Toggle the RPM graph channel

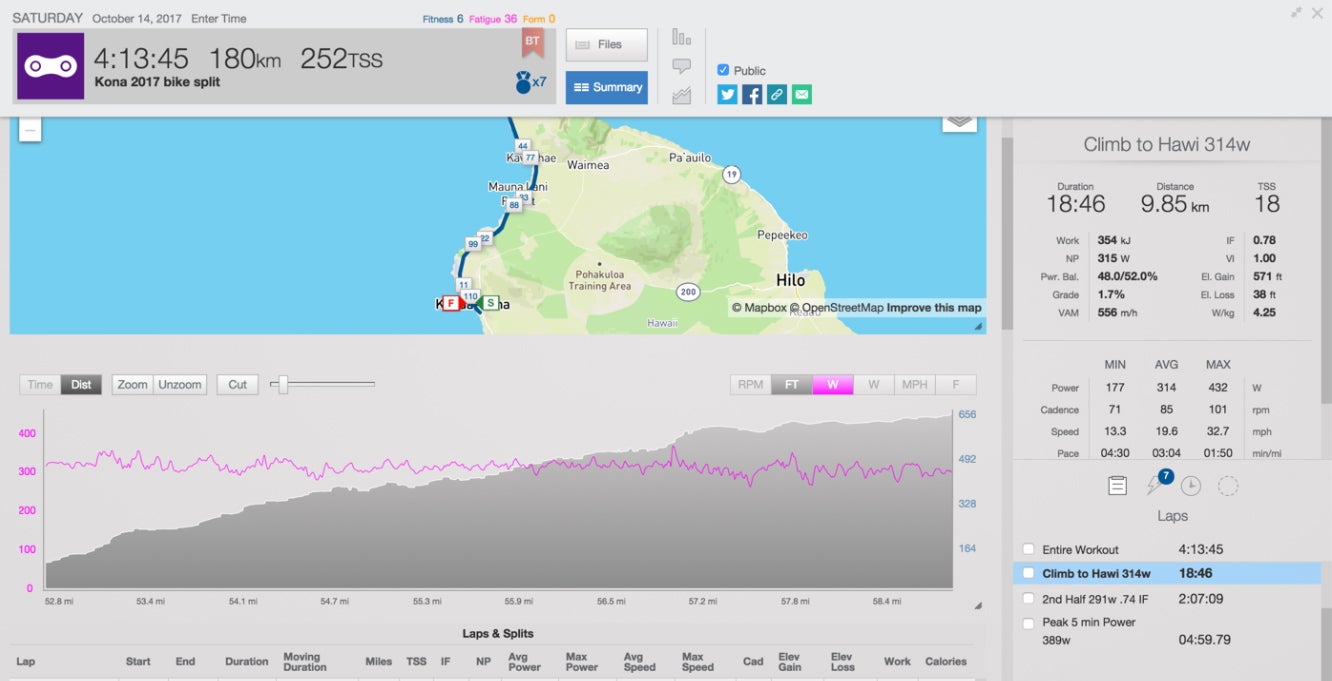pyautogui.click(x=750, y=385)
